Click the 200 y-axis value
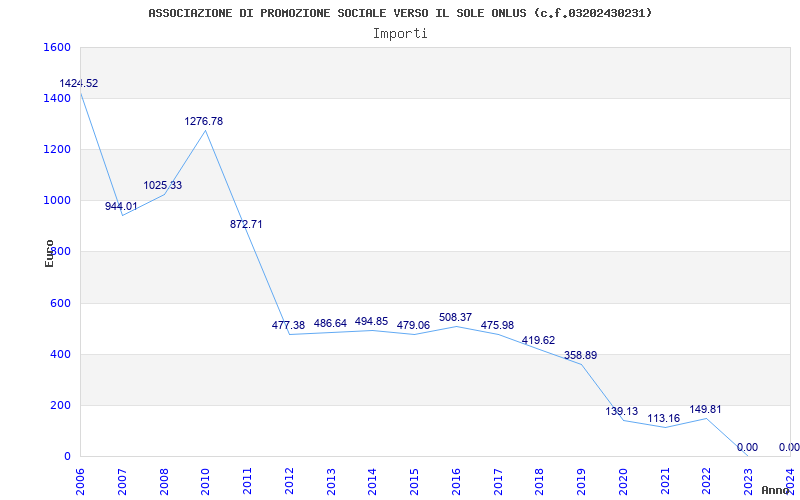The image size is (800, 500). click(x=61, y=405)
